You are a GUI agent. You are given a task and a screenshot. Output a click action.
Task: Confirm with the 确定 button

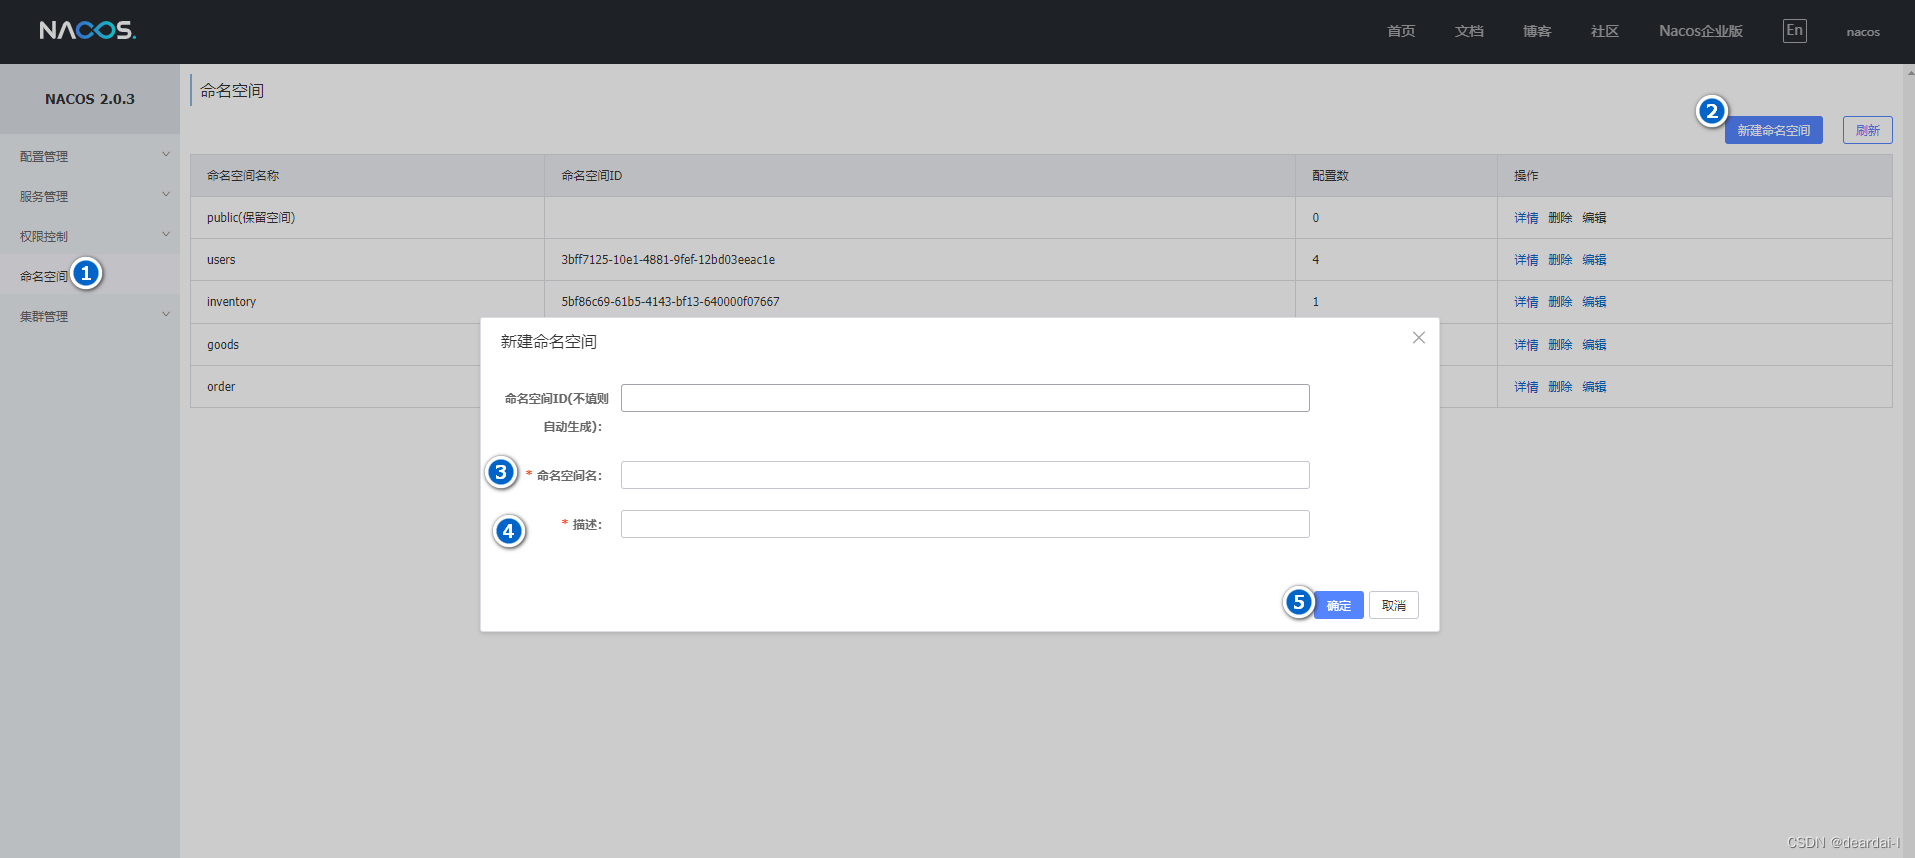tap(1338, 605)
